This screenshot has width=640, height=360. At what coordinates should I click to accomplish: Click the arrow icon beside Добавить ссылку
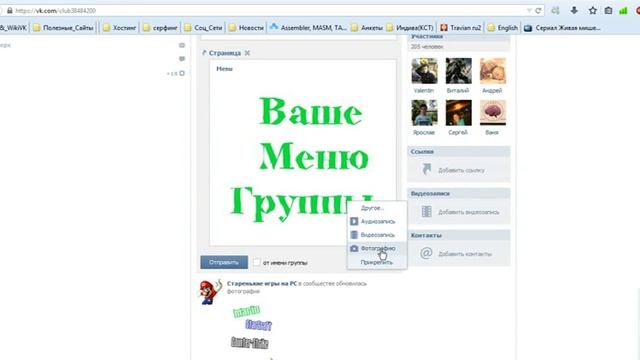[427, 169]
